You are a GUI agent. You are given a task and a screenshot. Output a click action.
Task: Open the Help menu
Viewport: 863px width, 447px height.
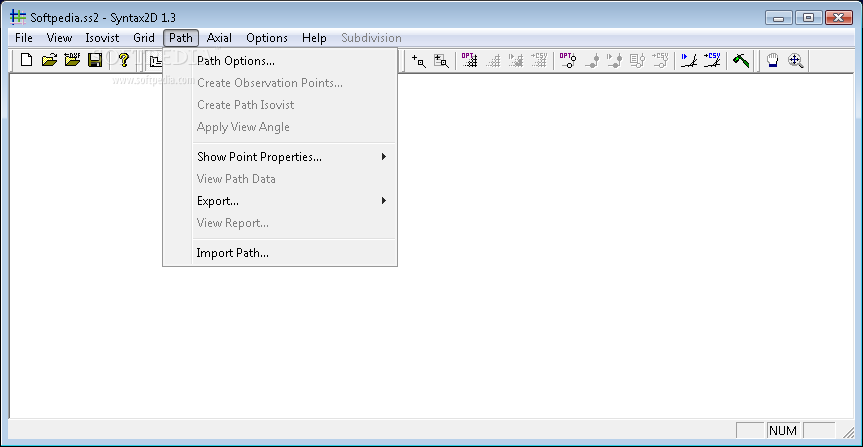[x=314, y=38]
